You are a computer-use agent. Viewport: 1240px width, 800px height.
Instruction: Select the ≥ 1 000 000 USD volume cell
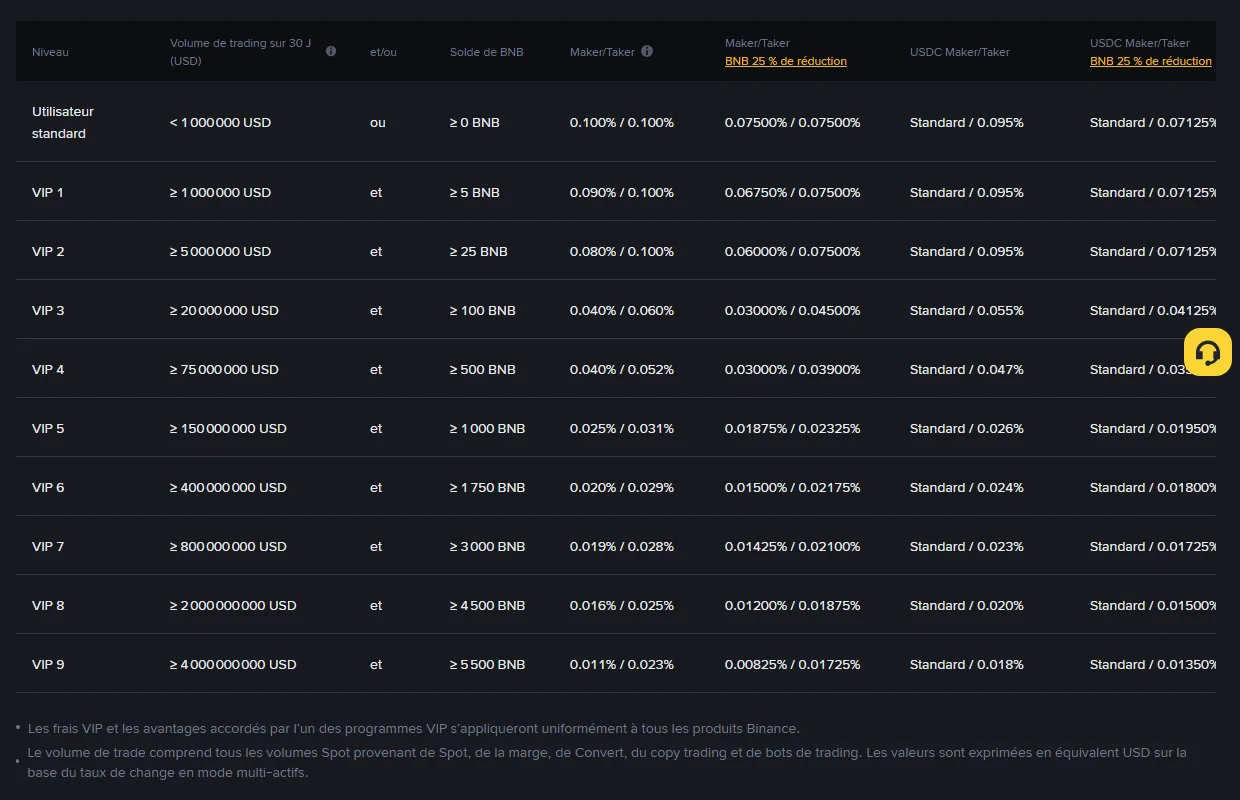pos(220,192)
